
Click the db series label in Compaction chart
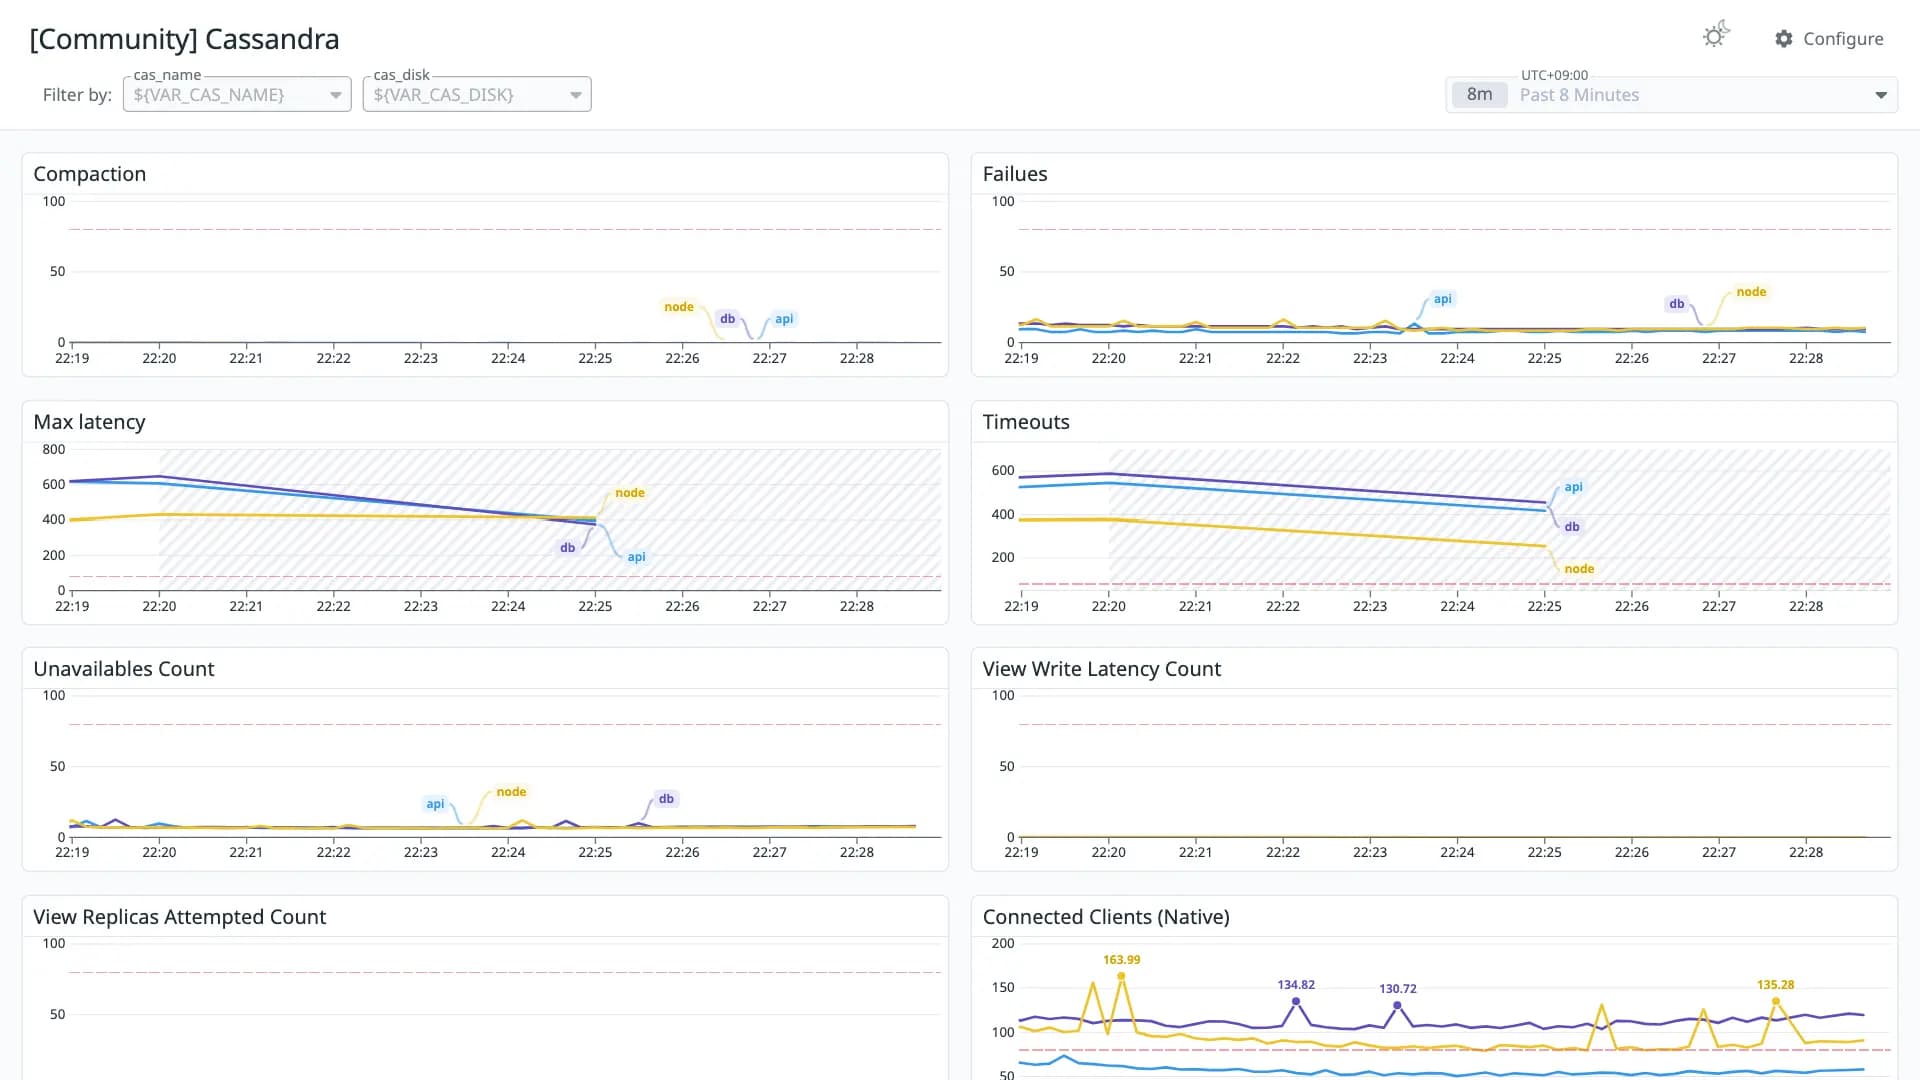[x=728, y=319]
